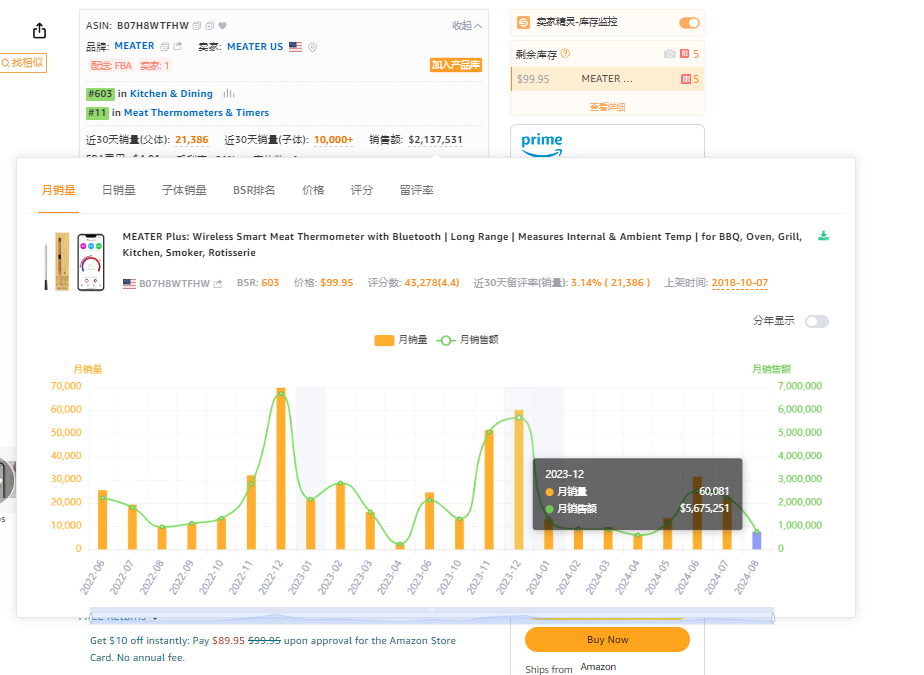
Task: Open external link icon beside B07H8WTFHW in chart
Action: click(x=217, y=284)
